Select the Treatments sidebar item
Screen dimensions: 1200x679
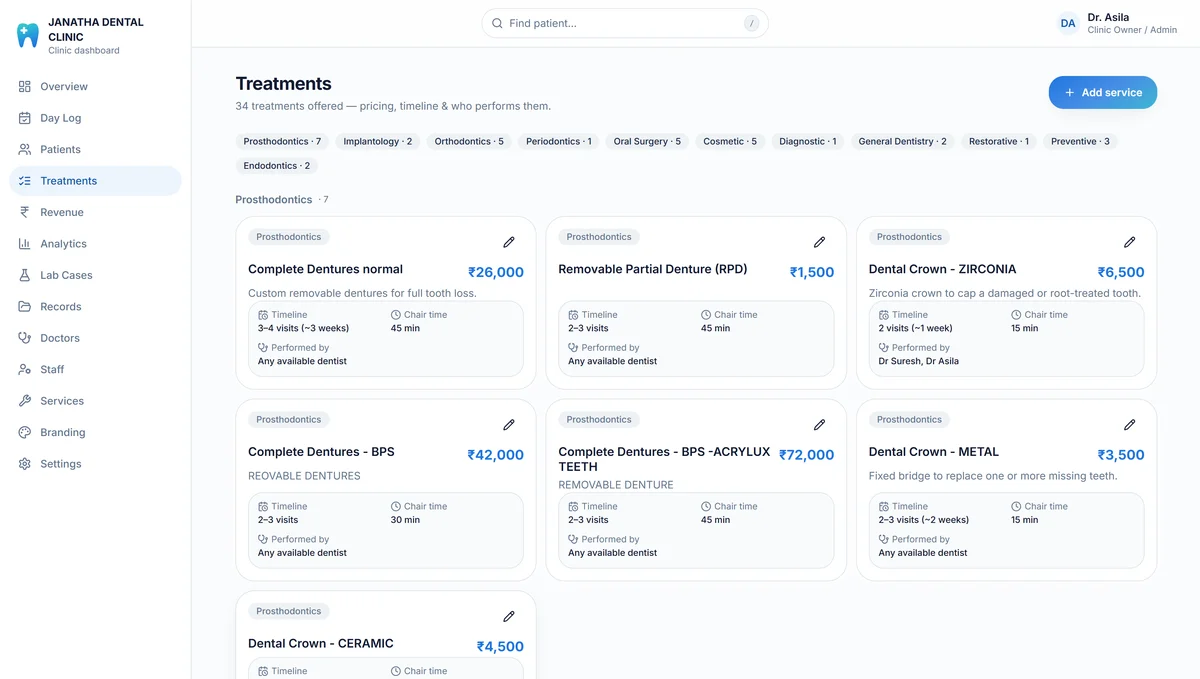click(x=95, y=181)
